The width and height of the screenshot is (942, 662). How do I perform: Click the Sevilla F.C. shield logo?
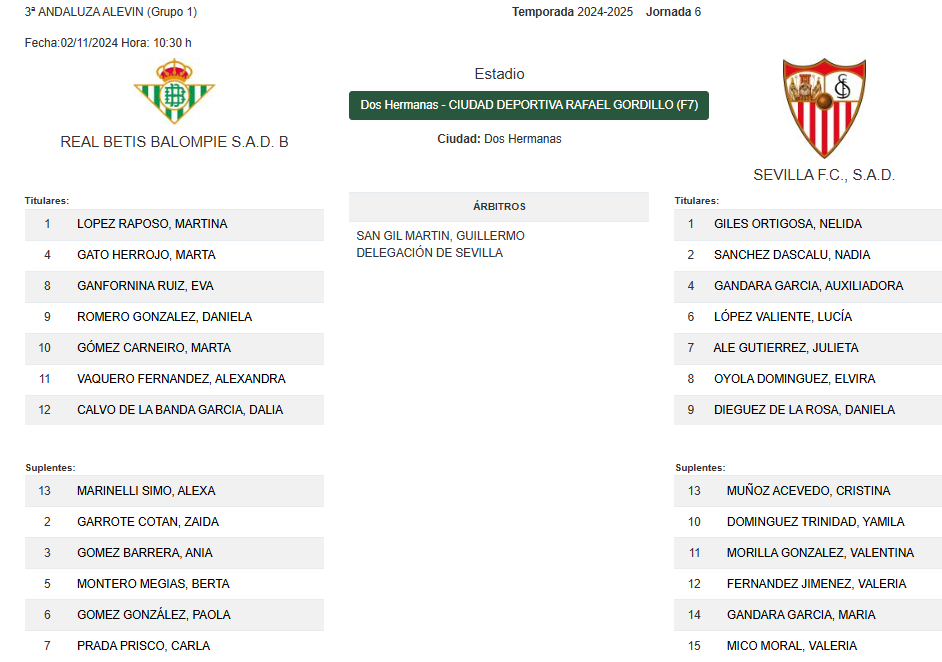[824, 108]
